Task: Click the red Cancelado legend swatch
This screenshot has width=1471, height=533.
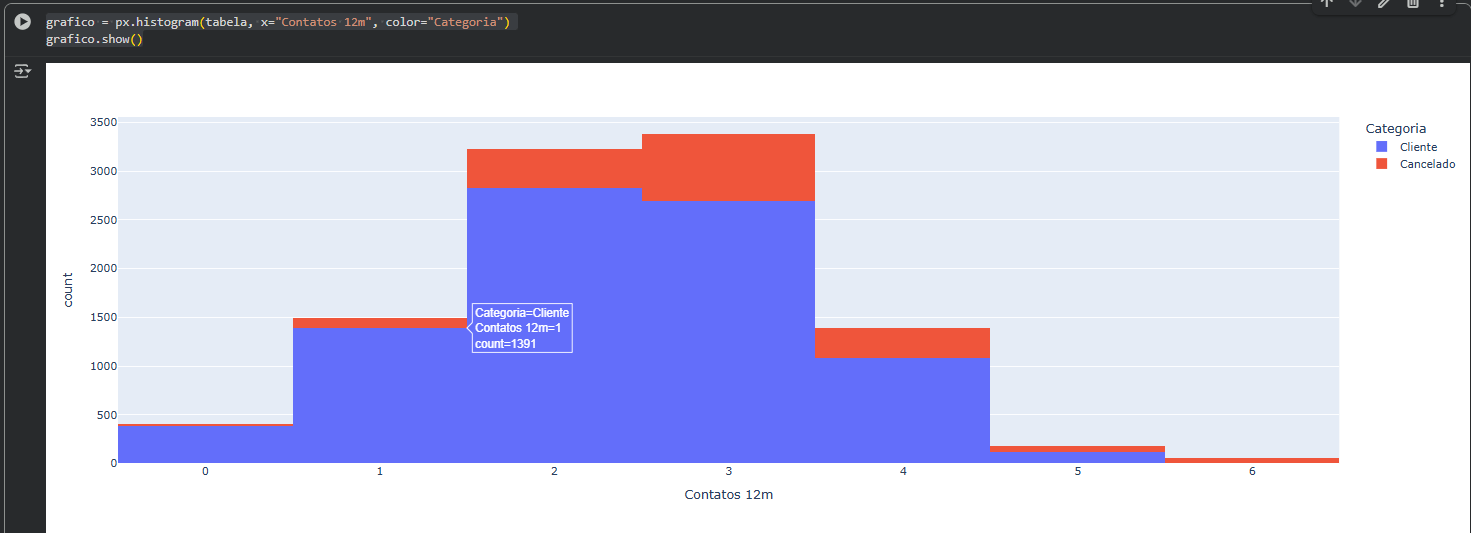Action: [x=1382, y=164]
